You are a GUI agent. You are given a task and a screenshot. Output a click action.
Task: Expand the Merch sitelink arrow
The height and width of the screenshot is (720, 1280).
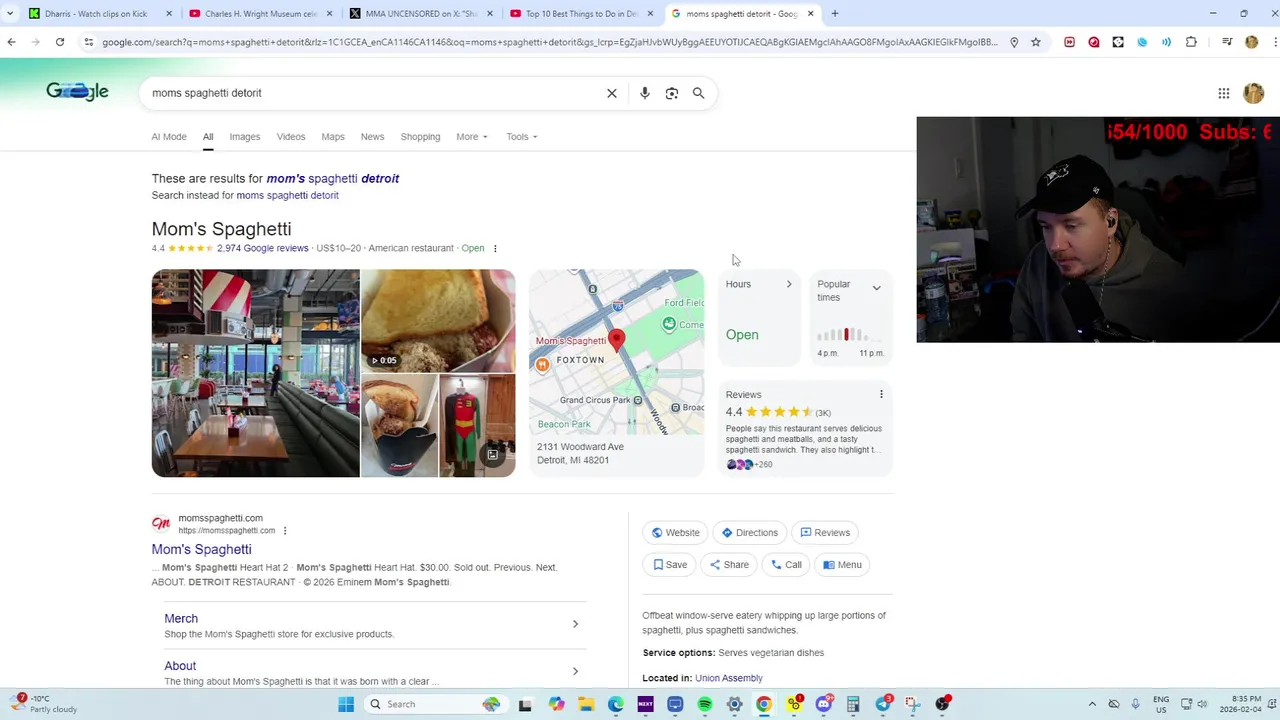[575, 624]
